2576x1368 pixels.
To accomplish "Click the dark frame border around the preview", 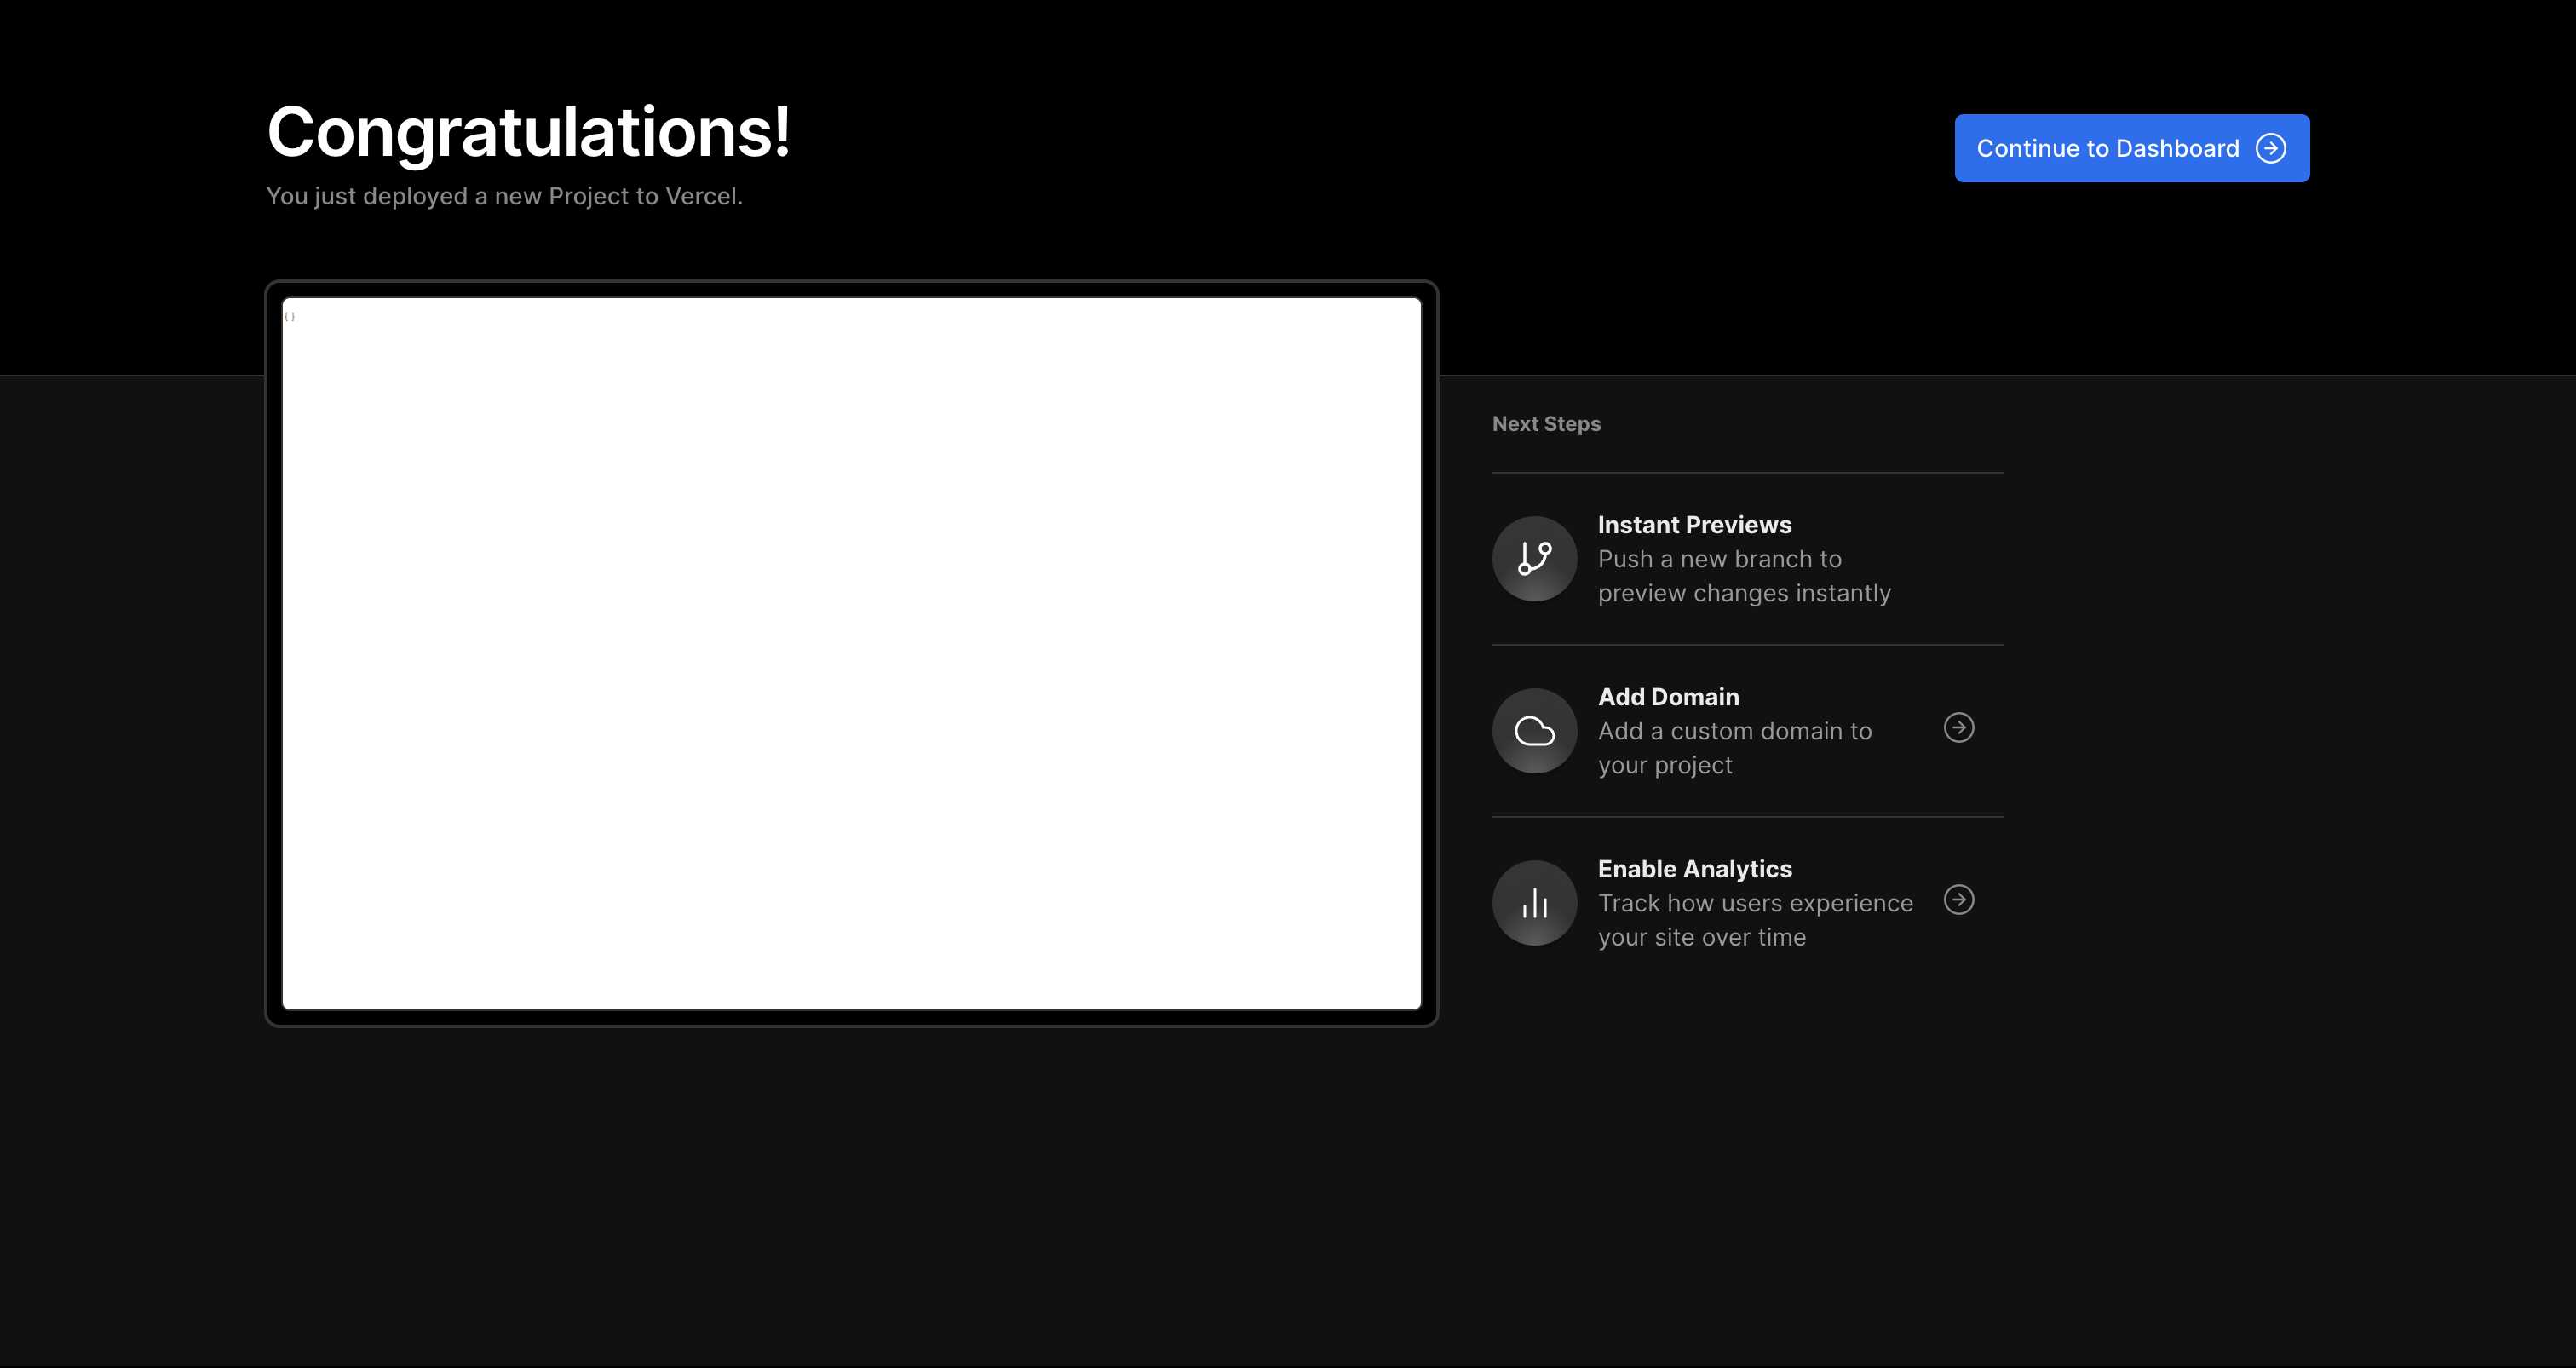I will point(851,1017).
